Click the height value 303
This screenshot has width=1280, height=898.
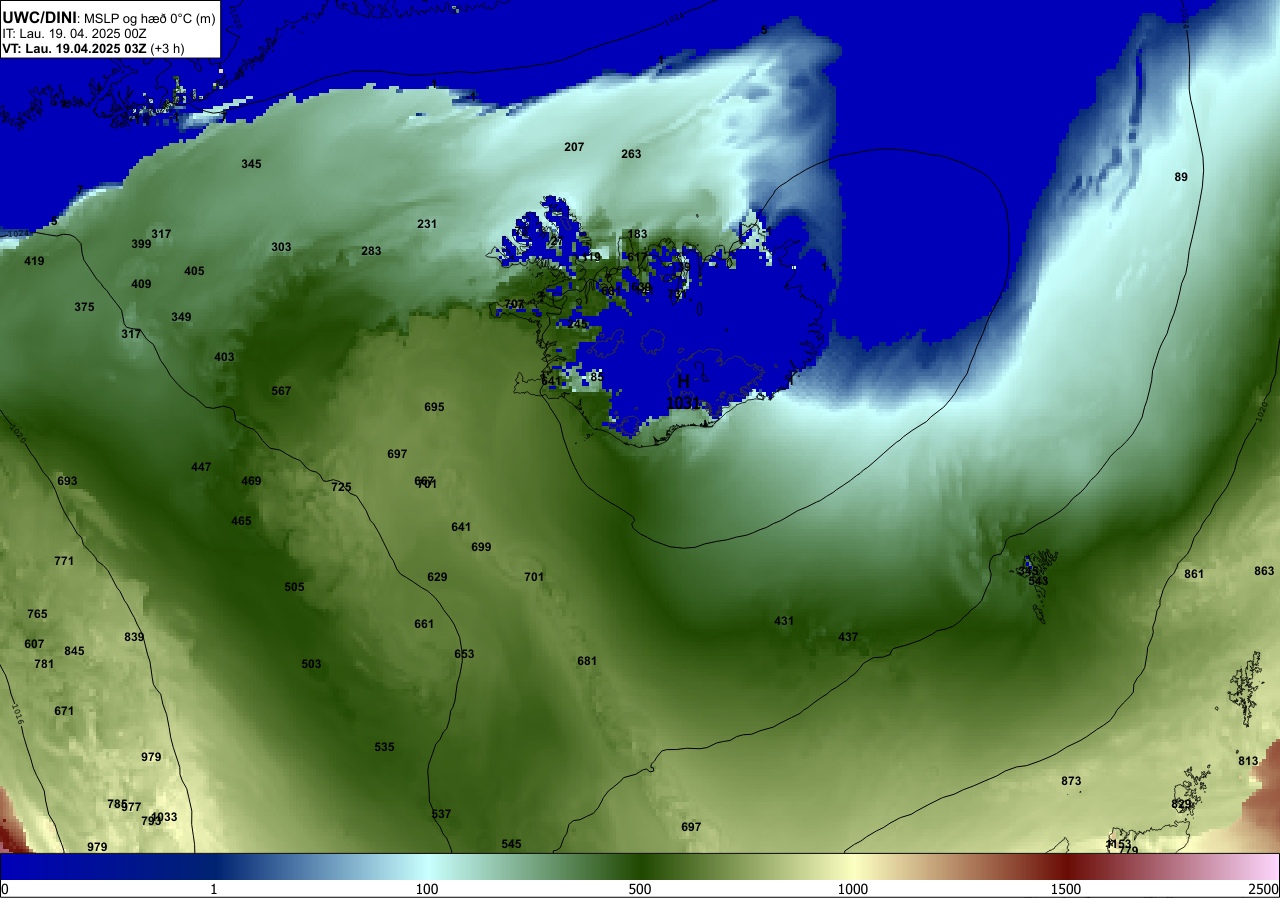click(x=281, y=247)
